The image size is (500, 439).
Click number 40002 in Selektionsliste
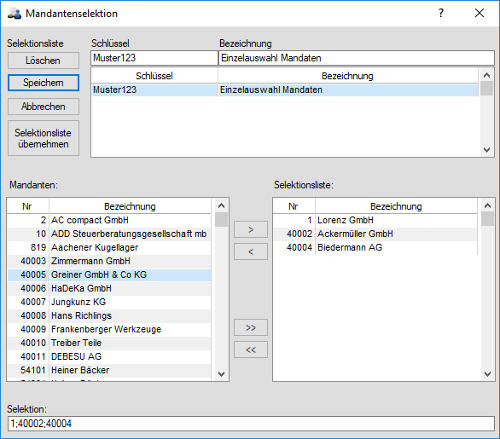(x=299, y=234)
